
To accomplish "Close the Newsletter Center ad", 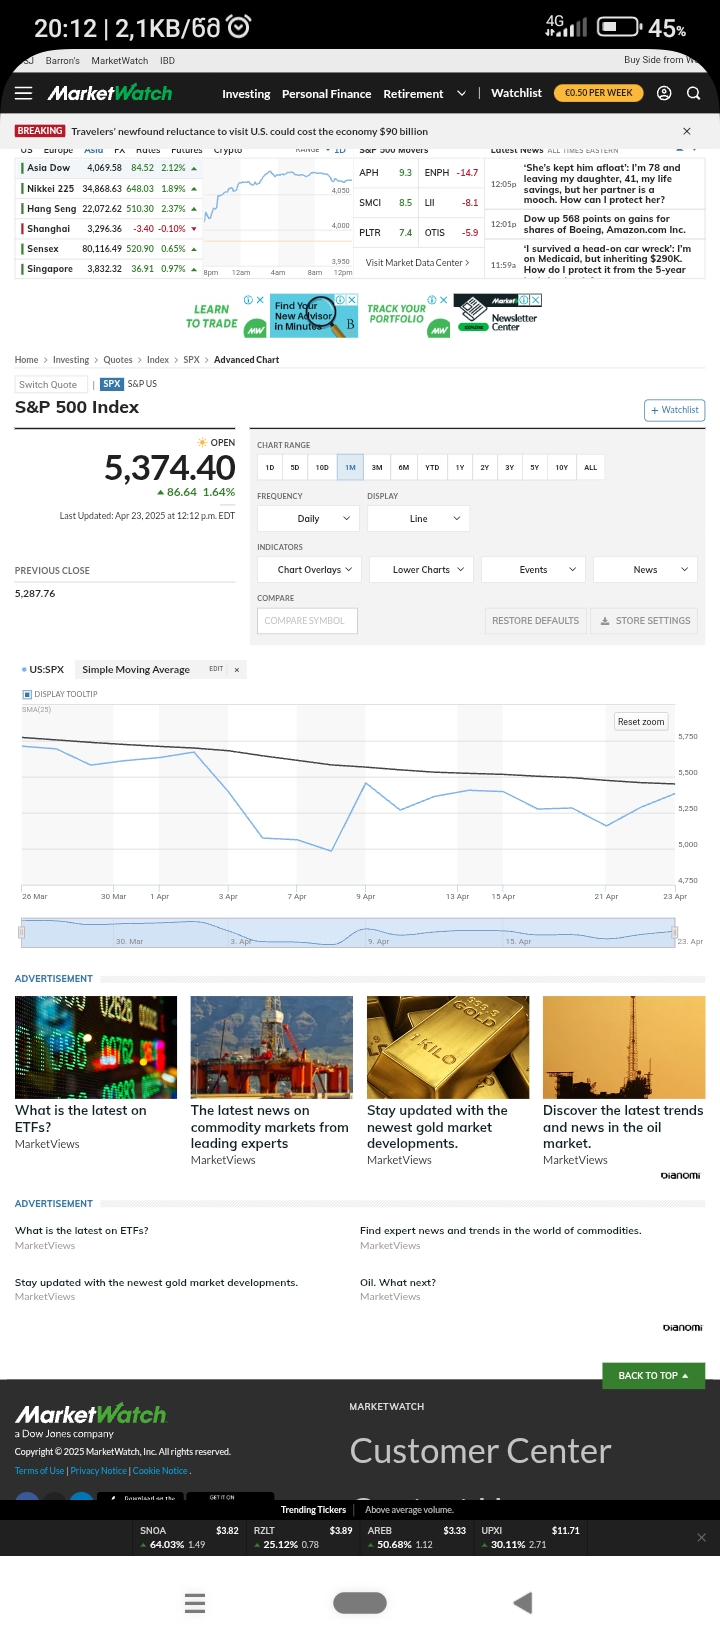I will click(536, 300).
